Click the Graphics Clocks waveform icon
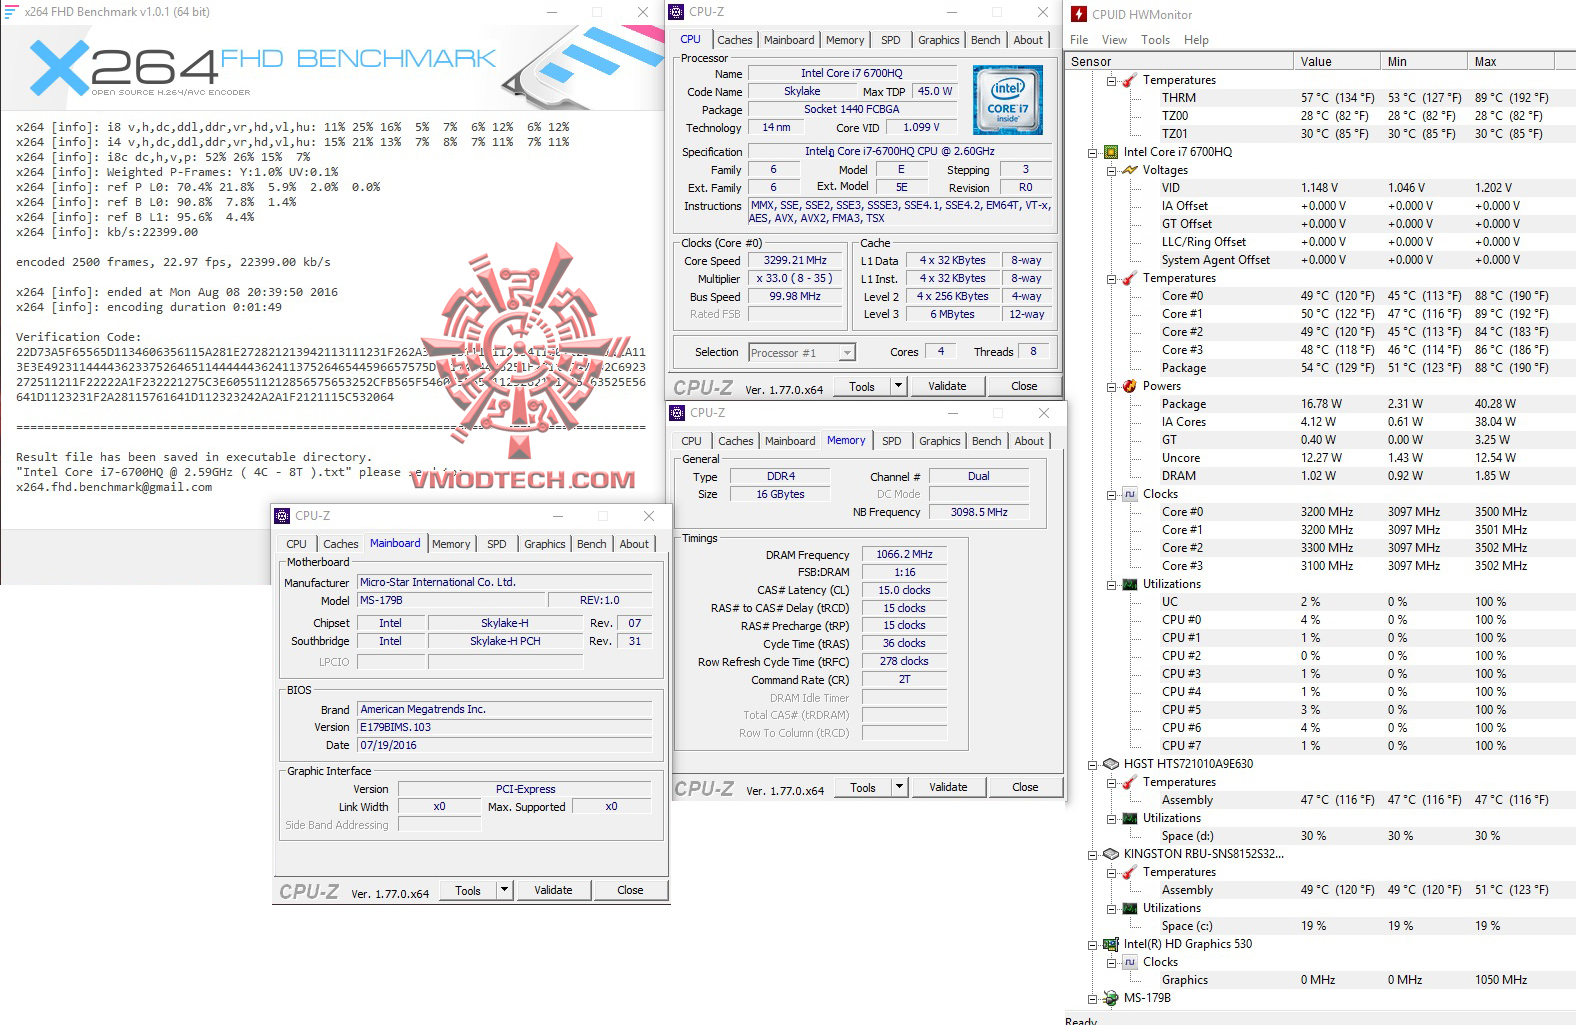This screenshot has height=1025, width=1576. (x=1130, y=962)
